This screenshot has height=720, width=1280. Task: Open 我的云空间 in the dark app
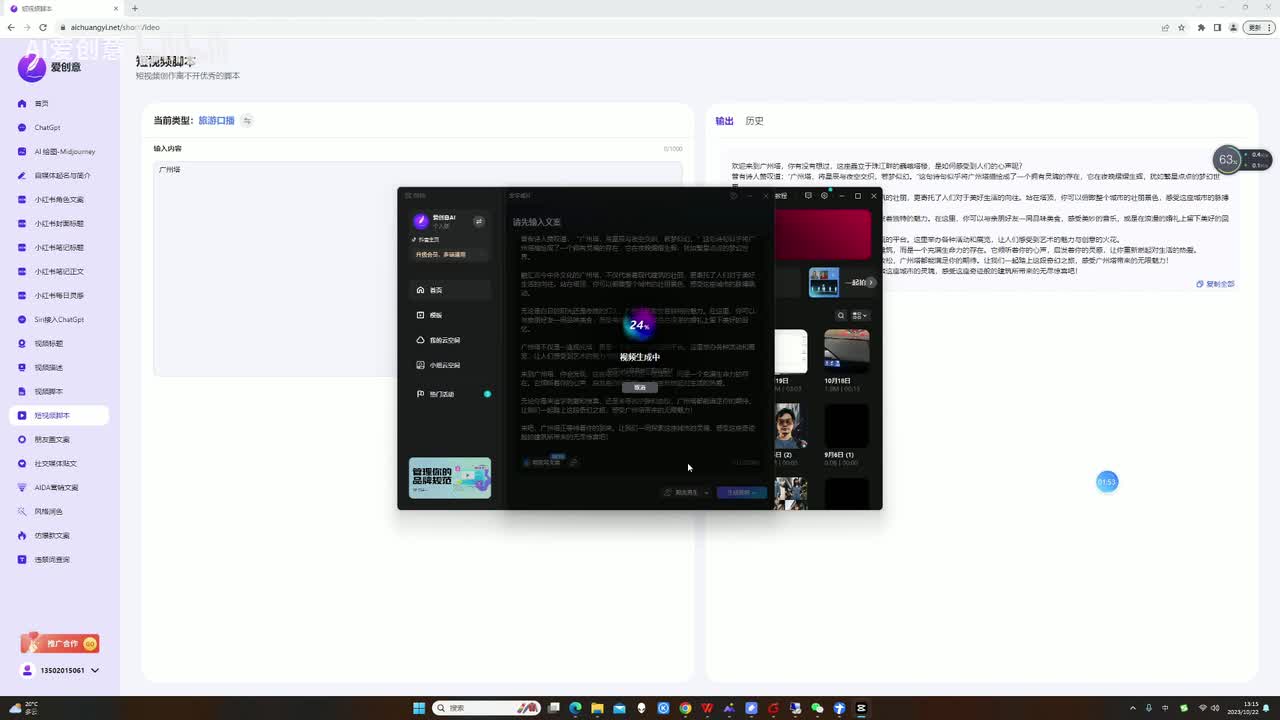click(x=444, y=340)
